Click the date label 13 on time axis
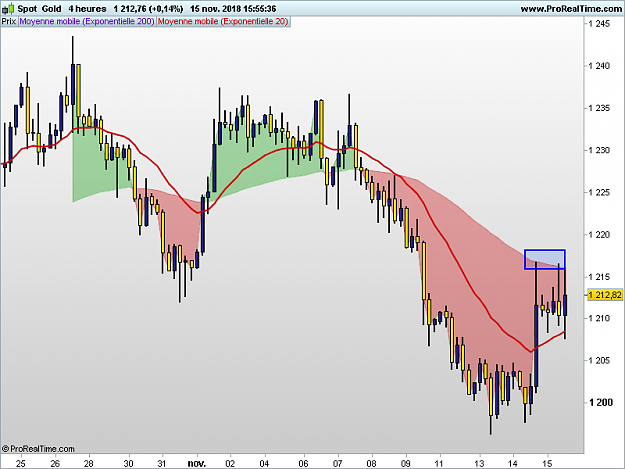The image size is (625, 469). click(x=479, y=463)
